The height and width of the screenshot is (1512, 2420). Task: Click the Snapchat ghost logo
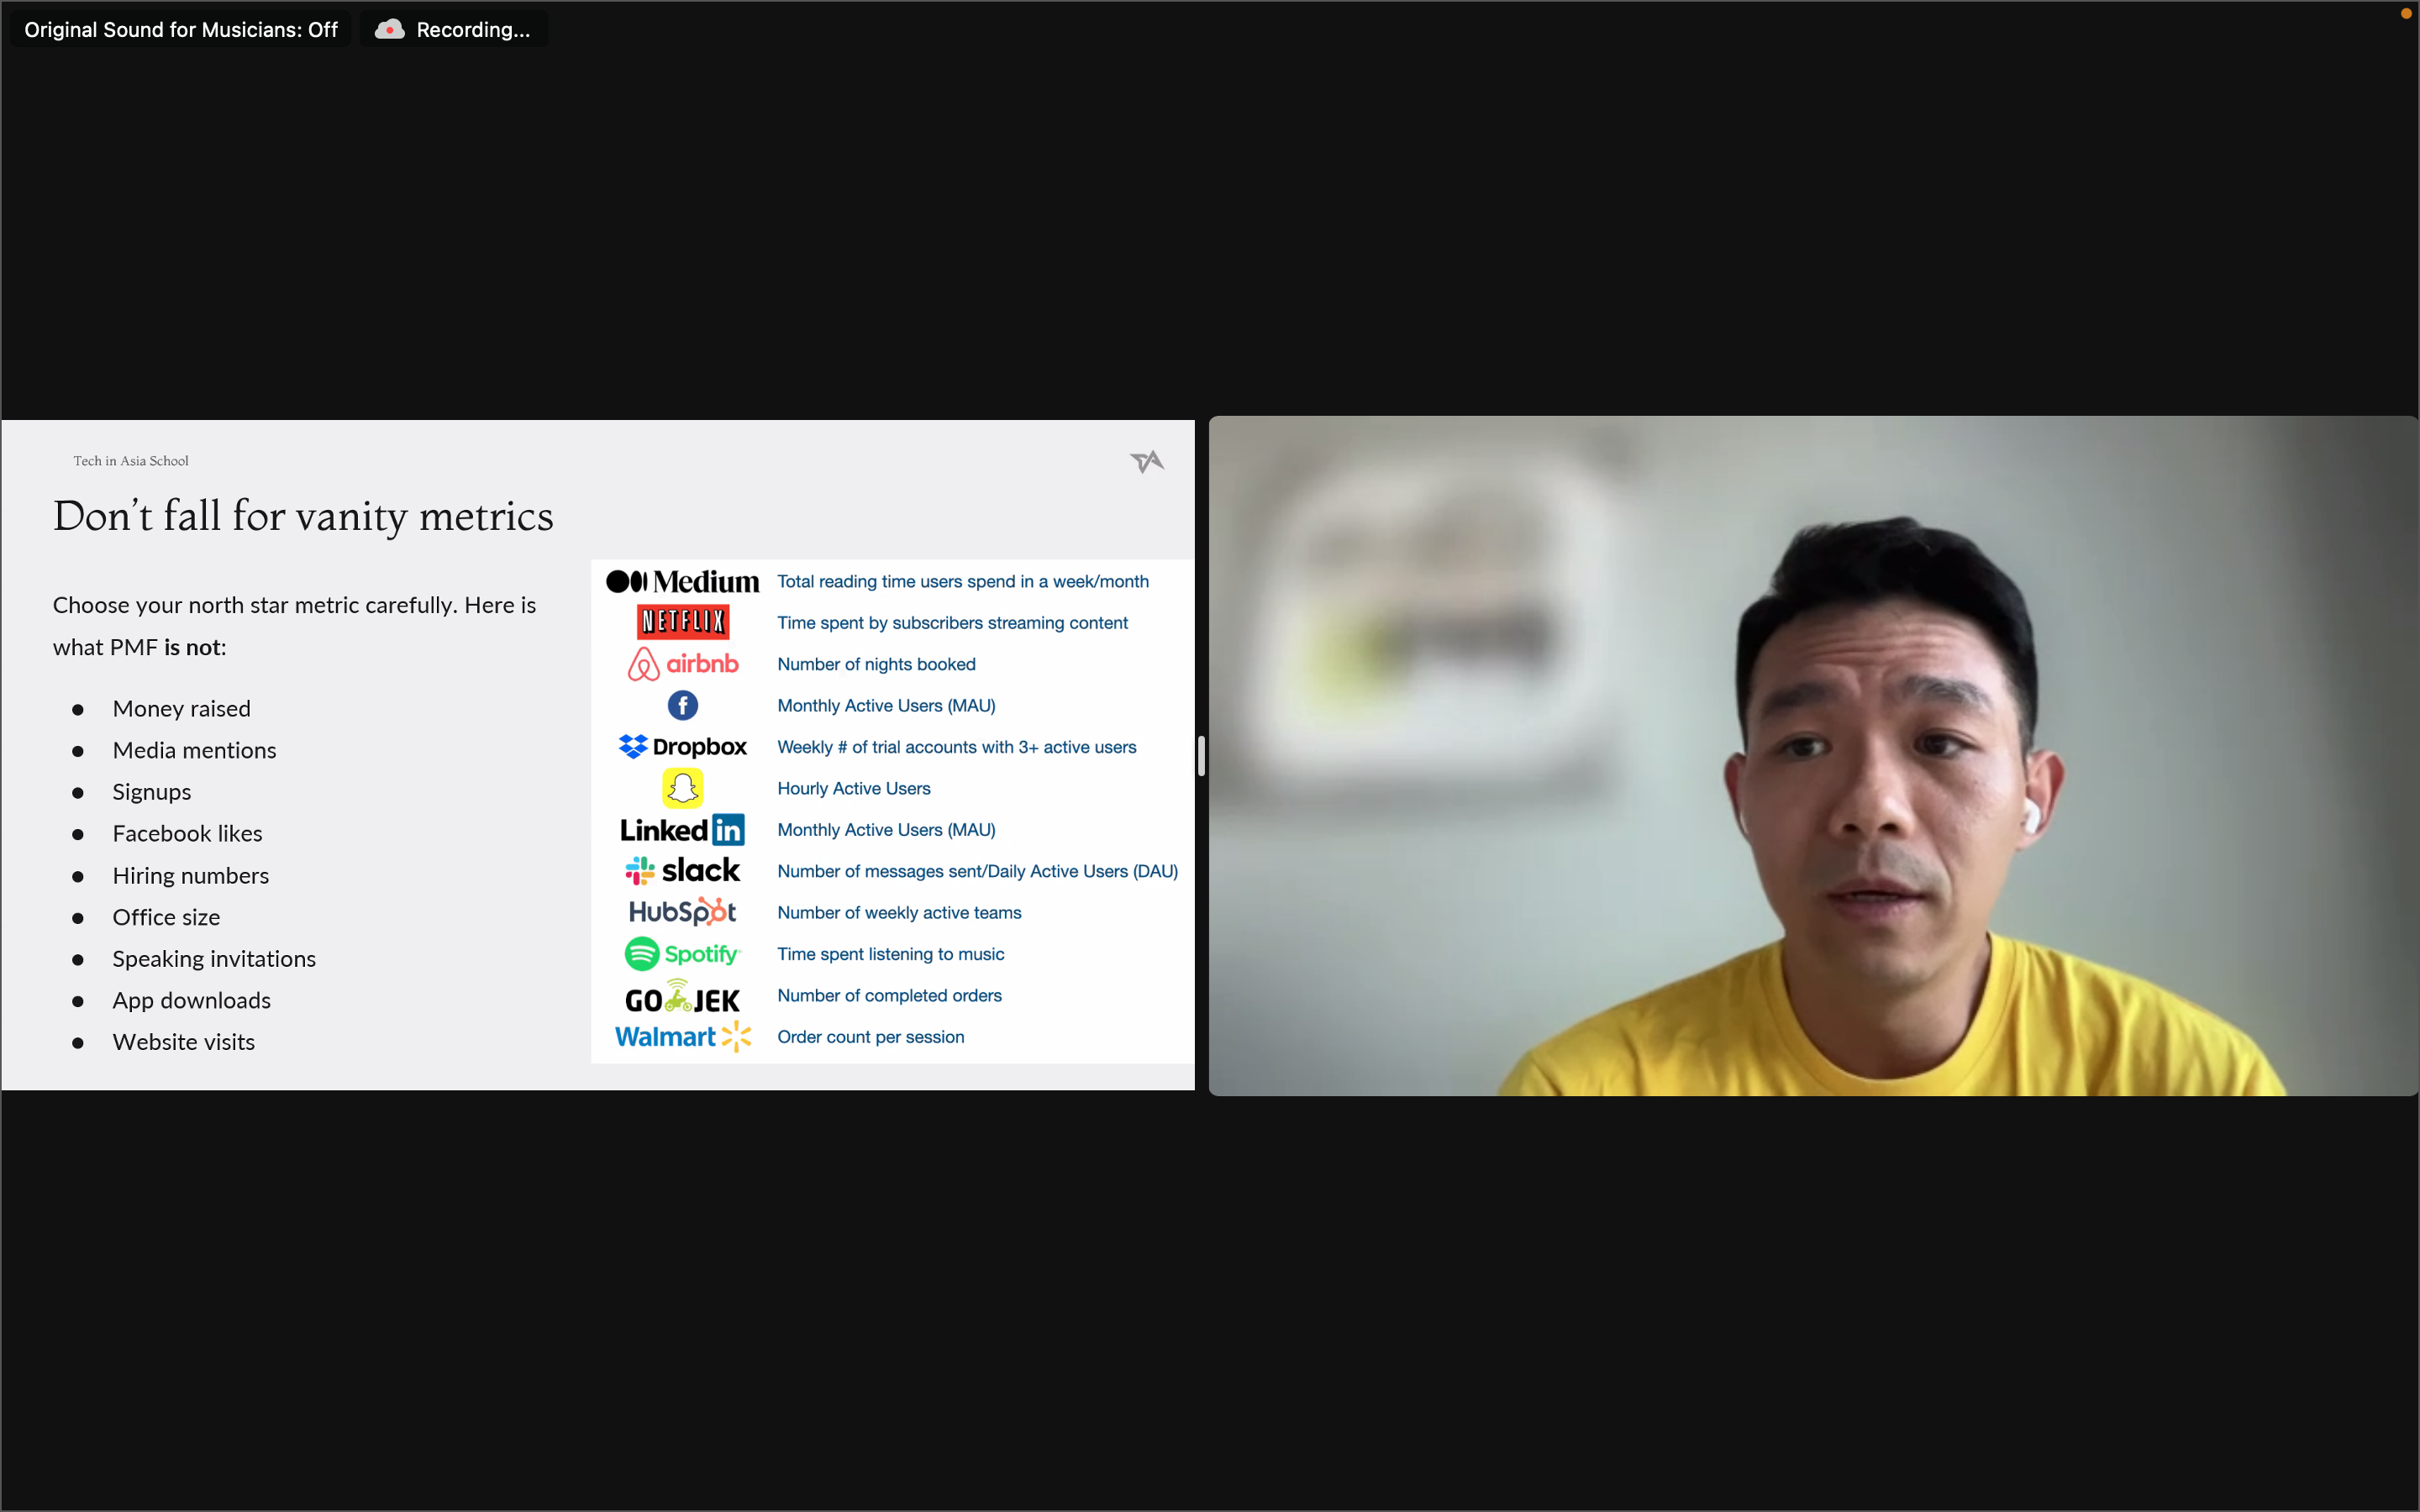(683, 788)
